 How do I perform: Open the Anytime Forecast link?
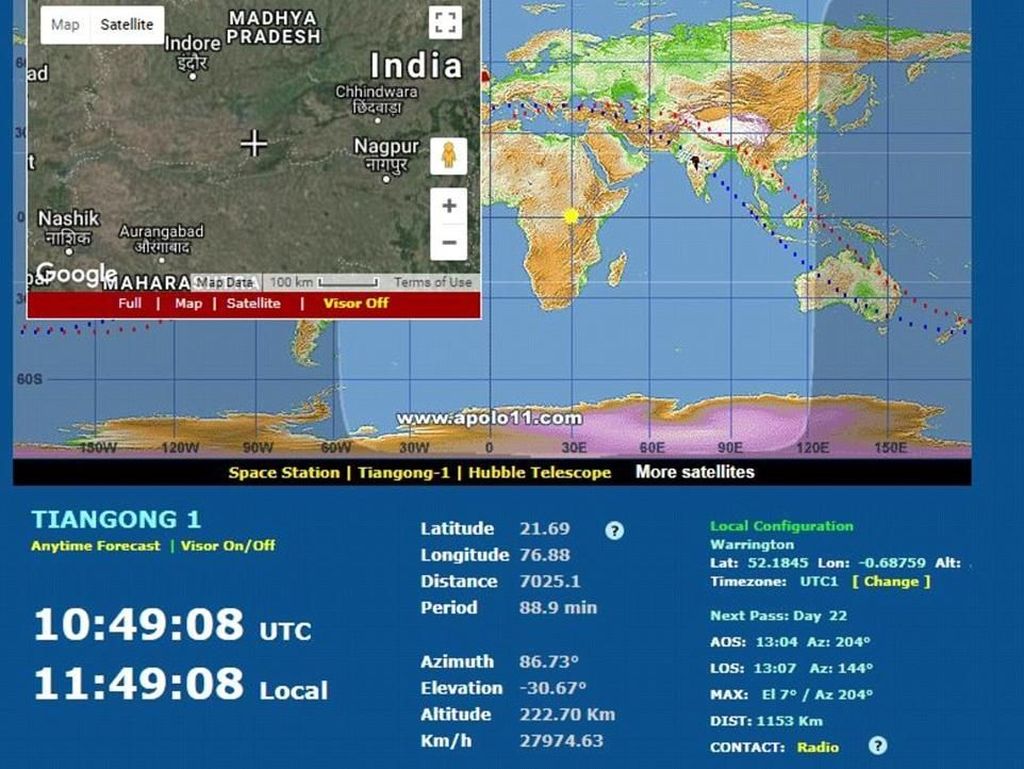(x=95, y=546)
